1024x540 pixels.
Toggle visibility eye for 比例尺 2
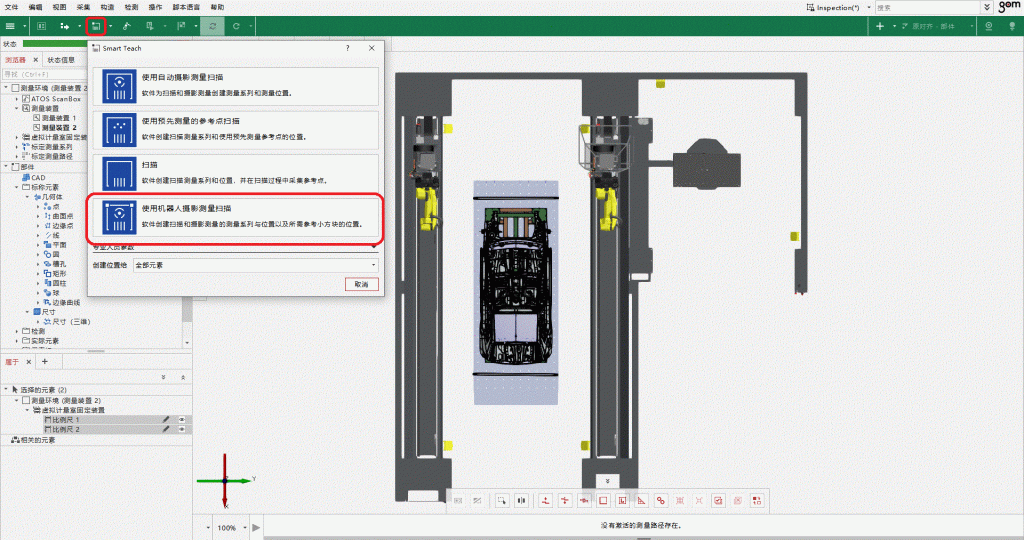tap(182, 429)
